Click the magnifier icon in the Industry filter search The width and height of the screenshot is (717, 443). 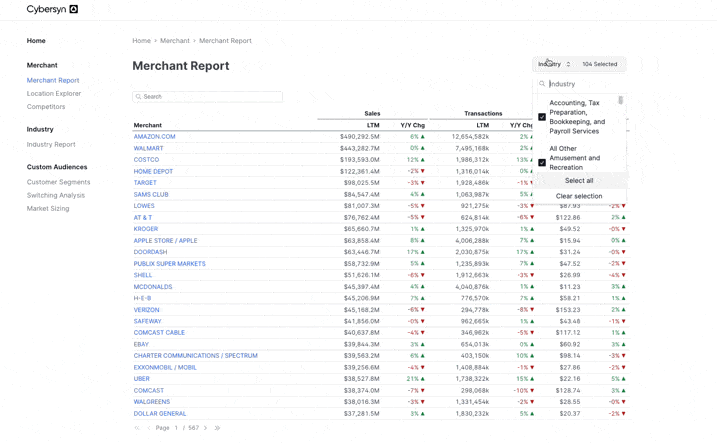(542, 84)
